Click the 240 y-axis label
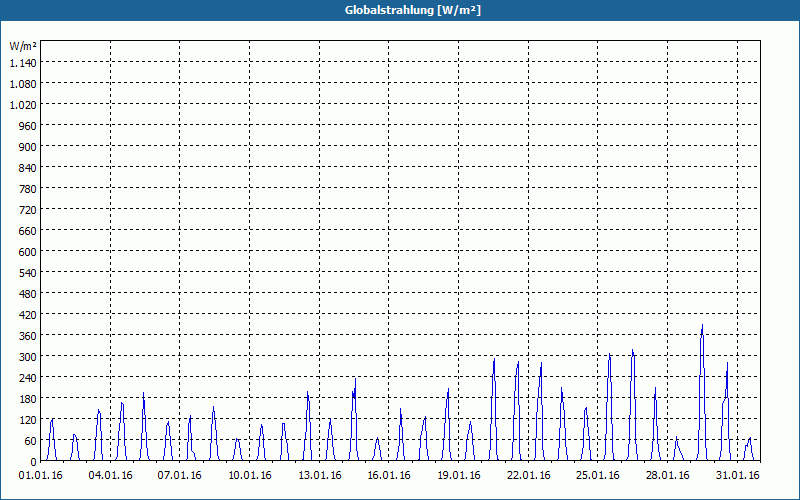Viewport: 800px width, 500px height. click(28, 378)
